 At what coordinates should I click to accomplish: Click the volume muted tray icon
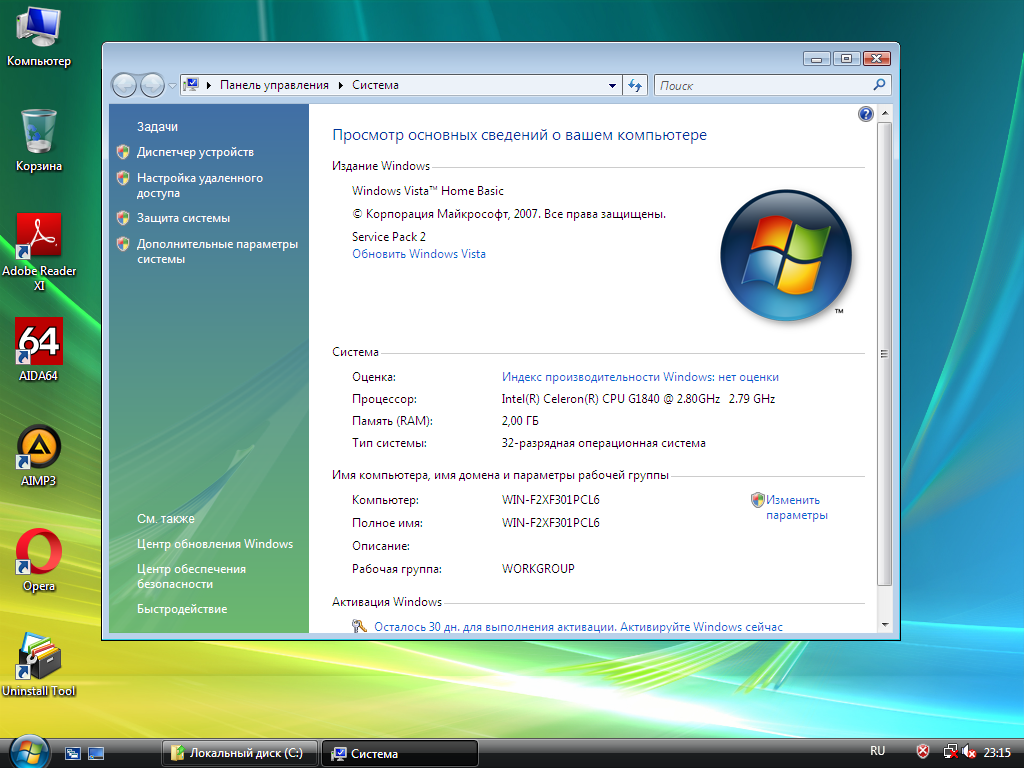969,752
